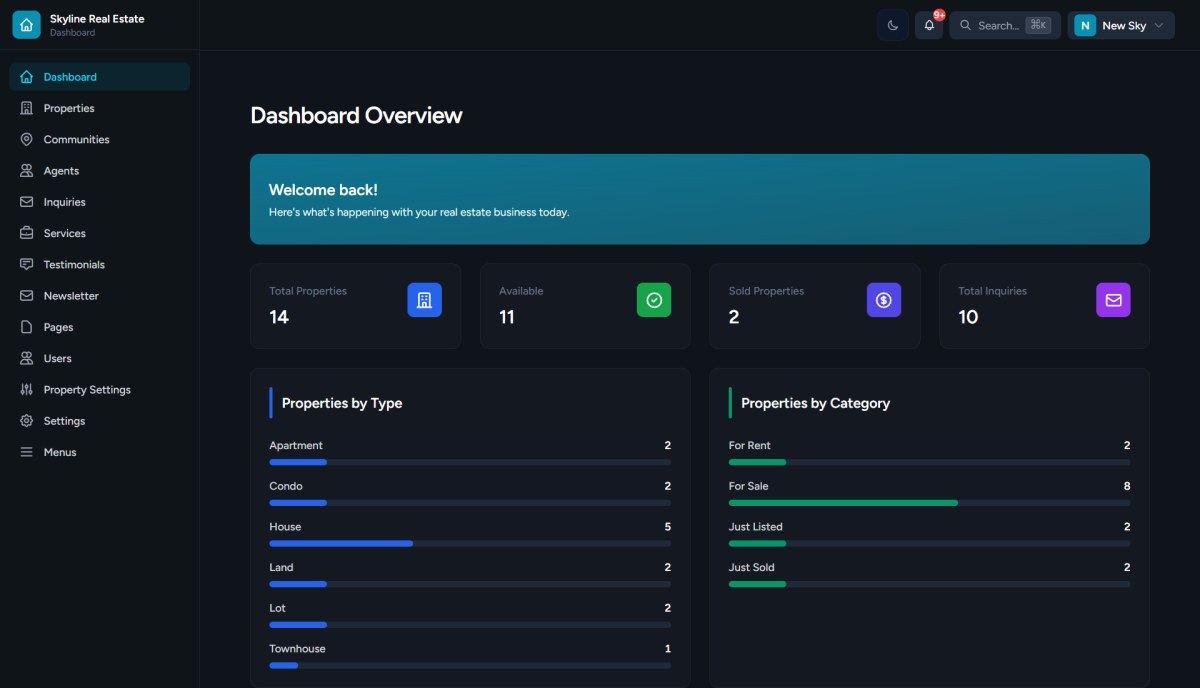Click the ⌘K shortcut badge
This screenshot has height=688, width=1200.
(1038, 25)
